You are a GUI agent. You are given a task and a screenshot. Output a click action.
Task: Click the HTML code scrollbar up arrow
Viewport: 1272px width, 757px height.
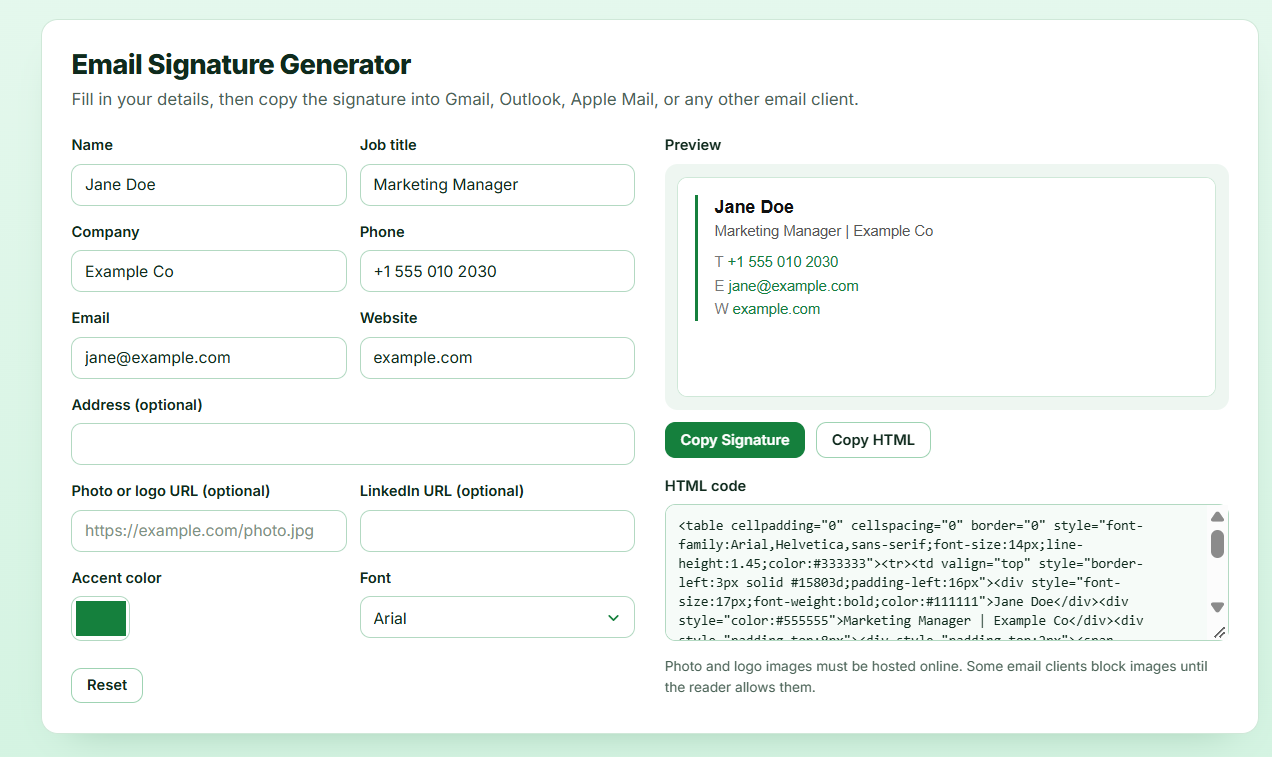1217,517
